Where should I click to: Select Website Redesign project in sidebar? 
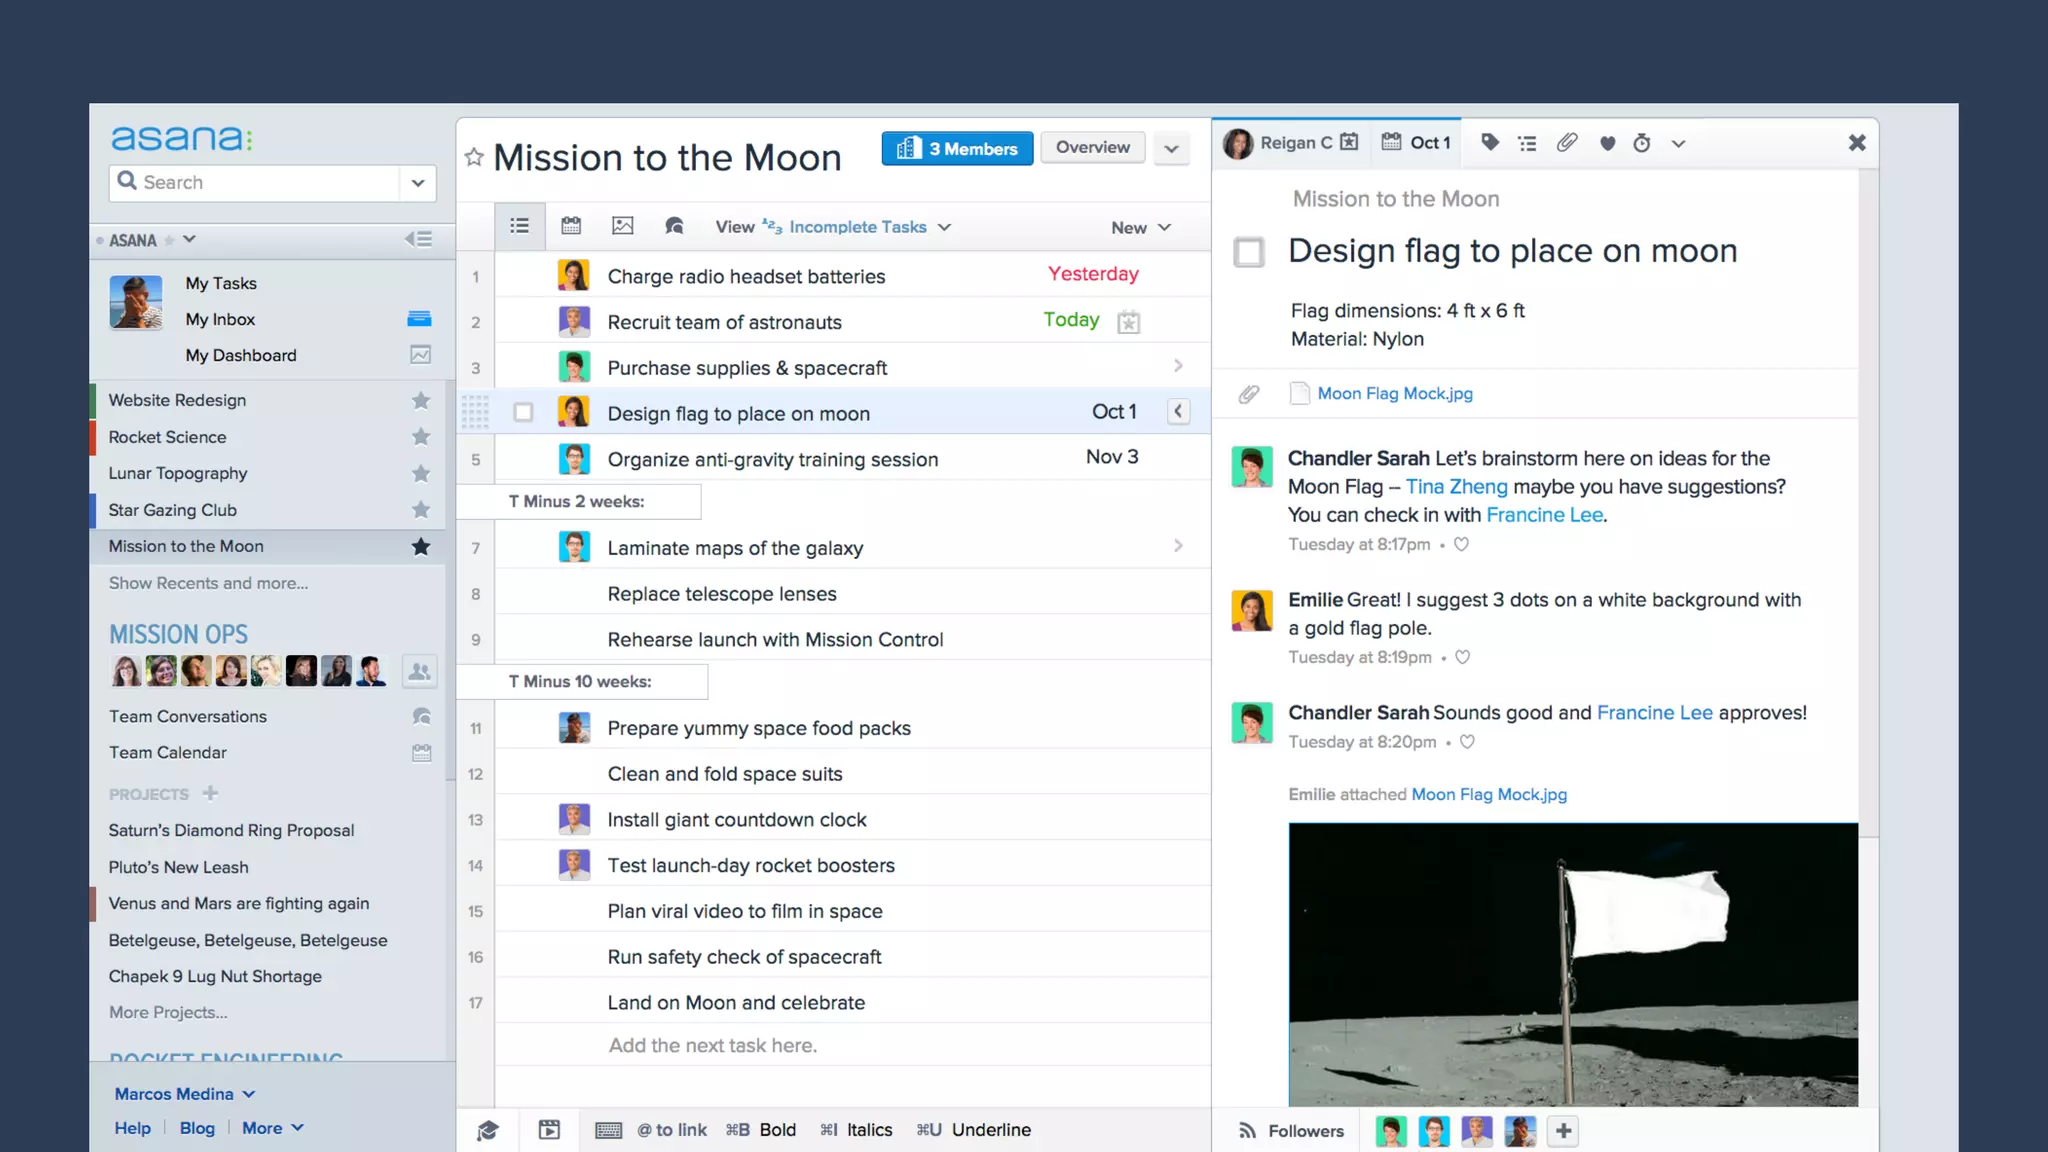(x=177, y=400)
